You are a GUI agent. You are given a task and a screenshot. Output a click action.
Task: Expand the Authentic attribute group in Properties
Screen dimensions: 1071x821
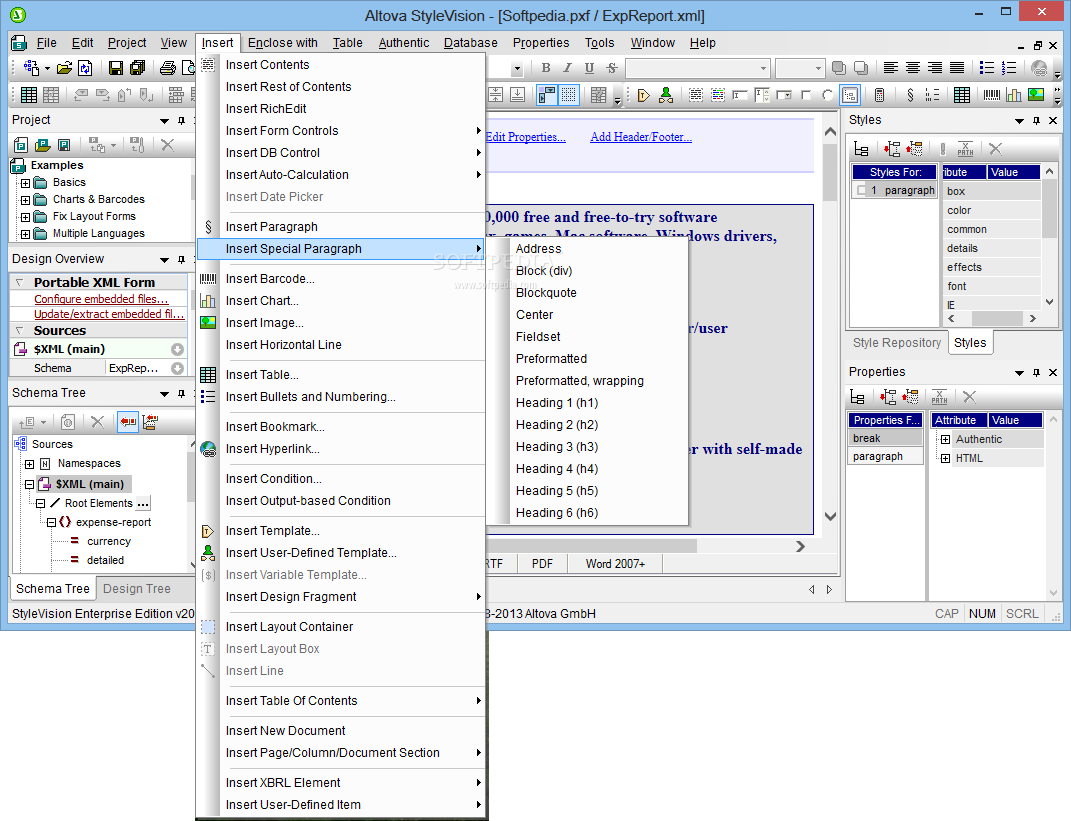coord(945,439)
